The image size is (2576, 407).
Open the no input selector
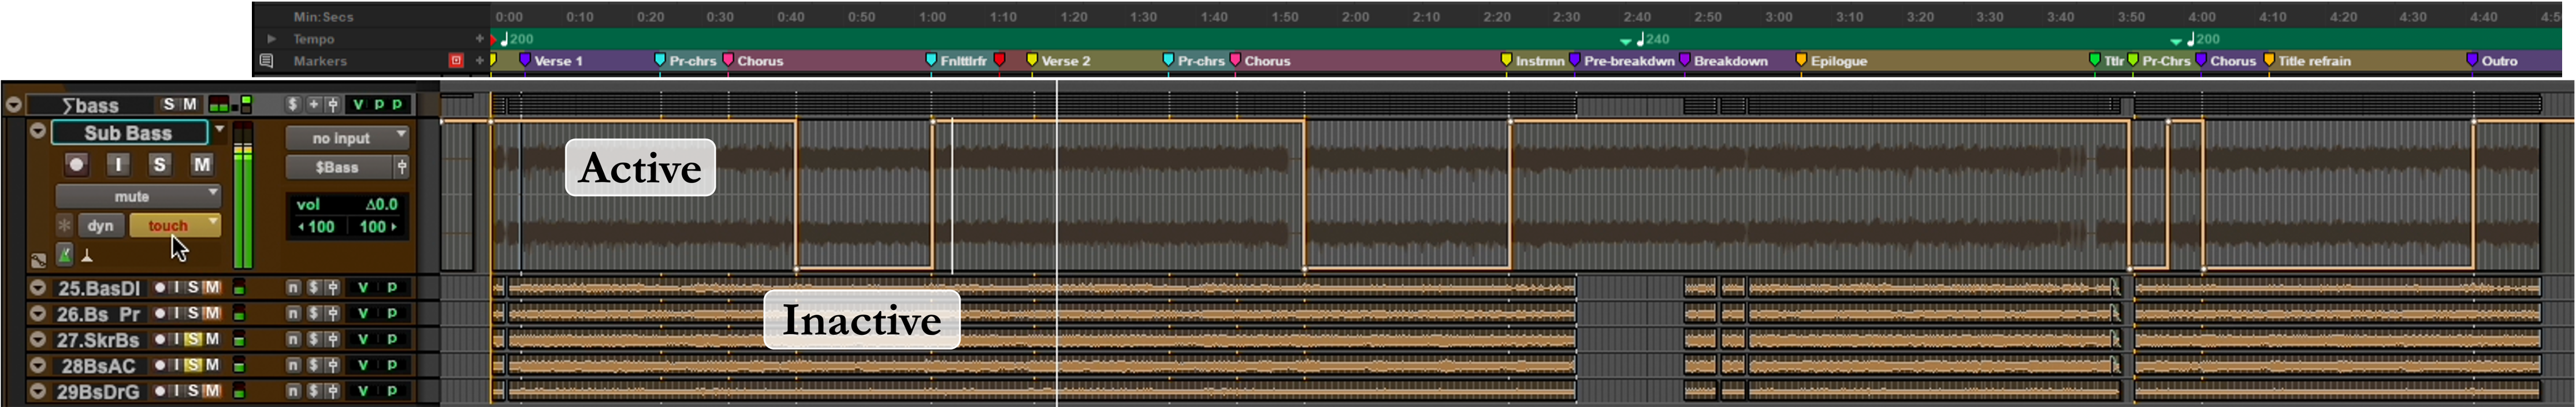tap(347, 138)
